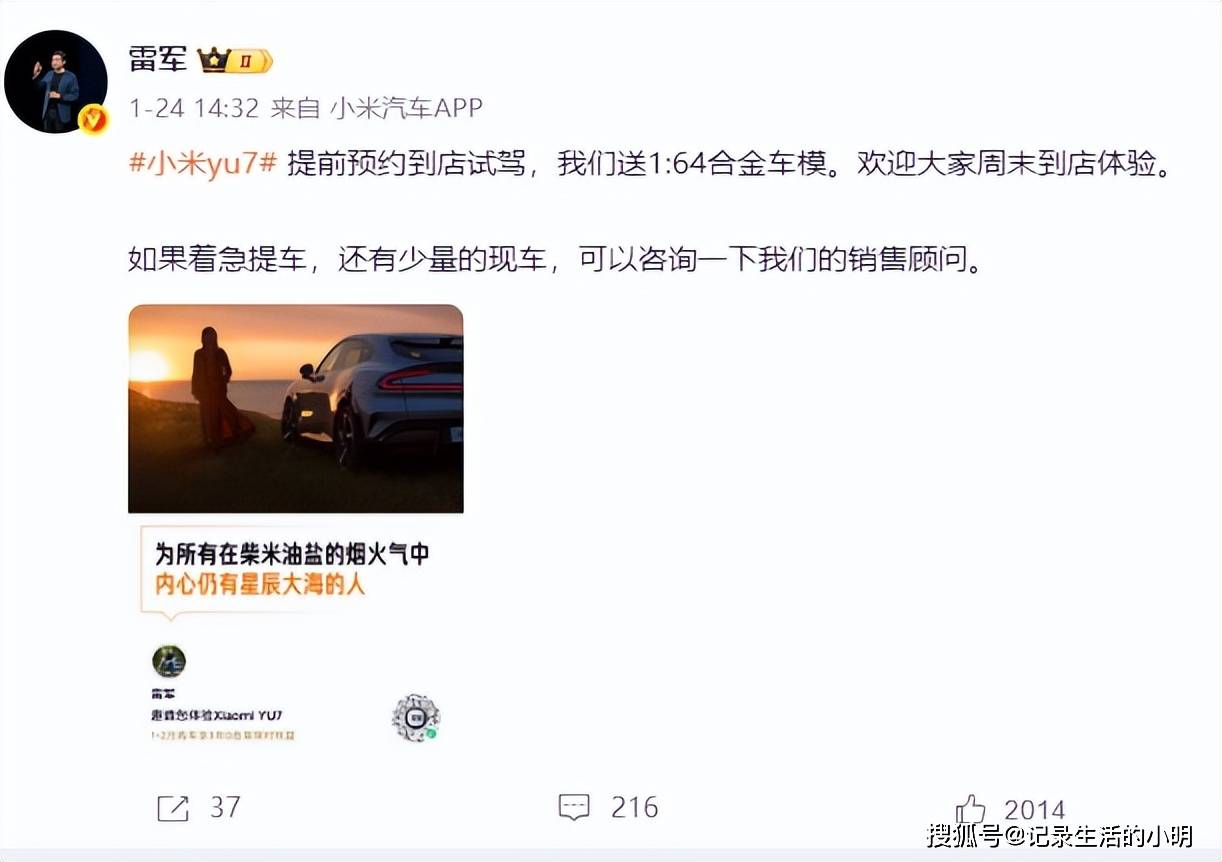Click the small round avatar inside image card
Image resolution: width=1222 pixels, height=862 pixels.
(169, 661)
